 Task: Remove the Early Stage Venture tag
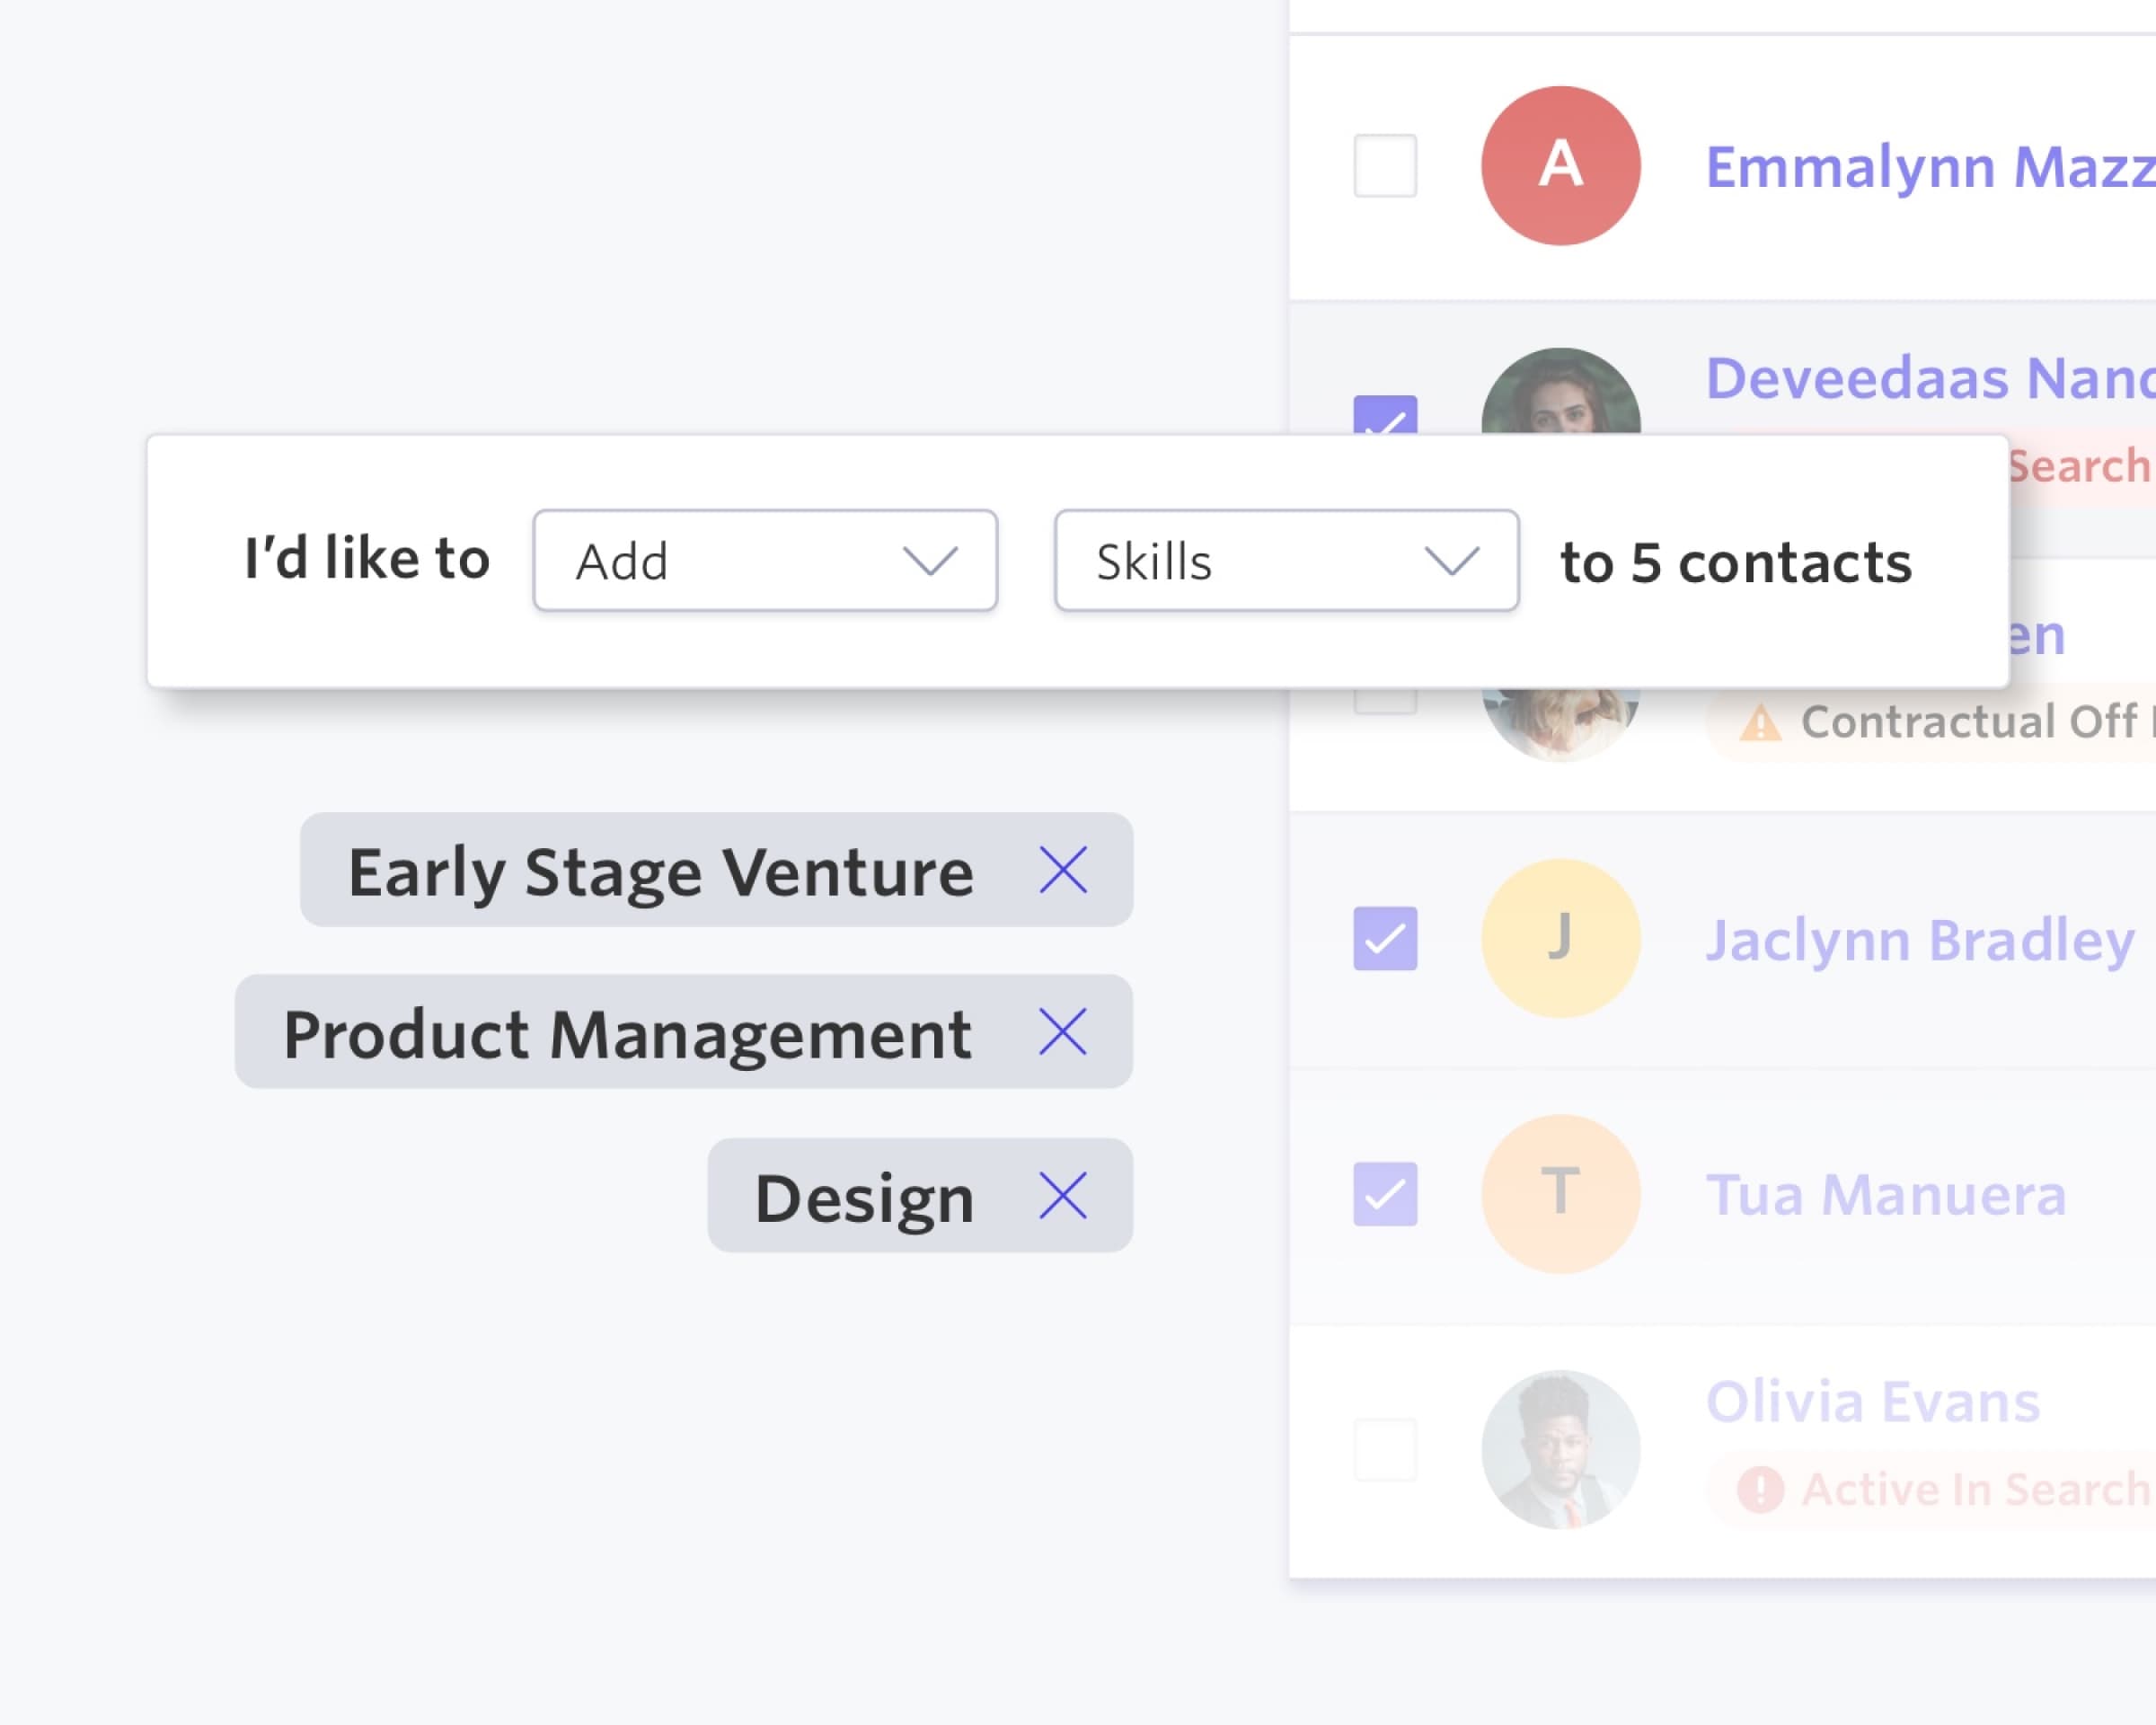(x=1062, y=870)
